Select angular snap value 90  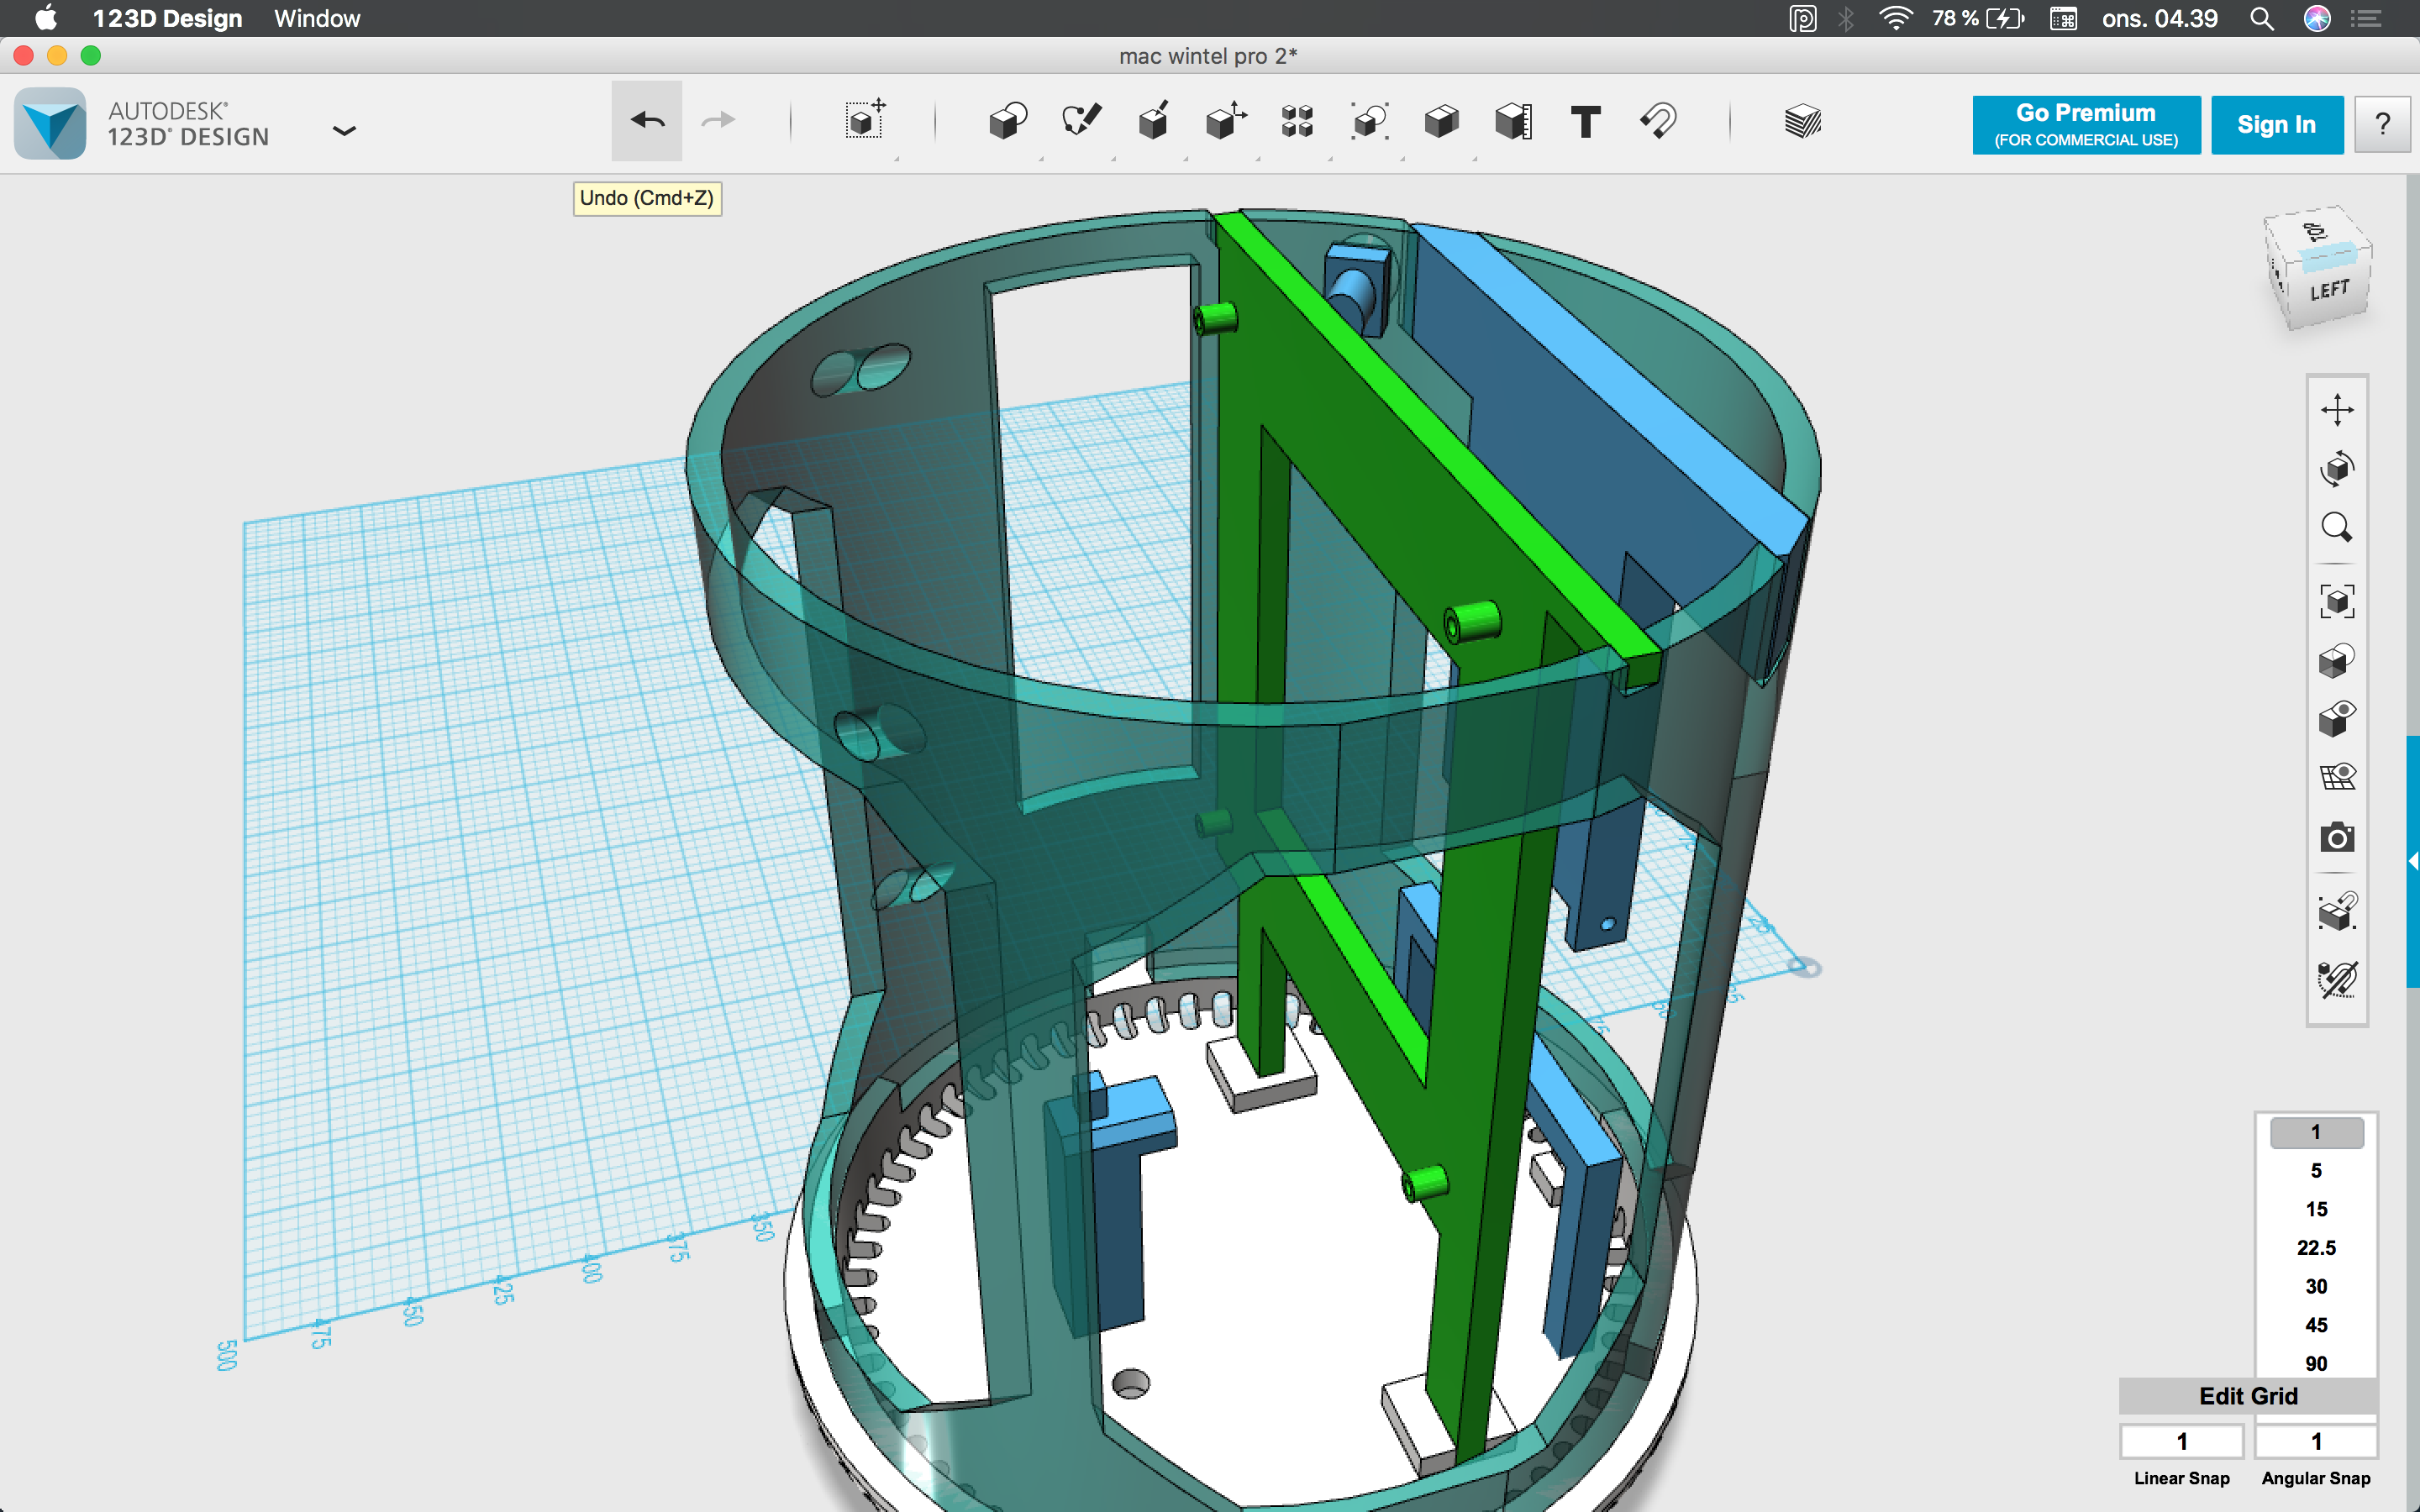[x=2316, y=1364]
